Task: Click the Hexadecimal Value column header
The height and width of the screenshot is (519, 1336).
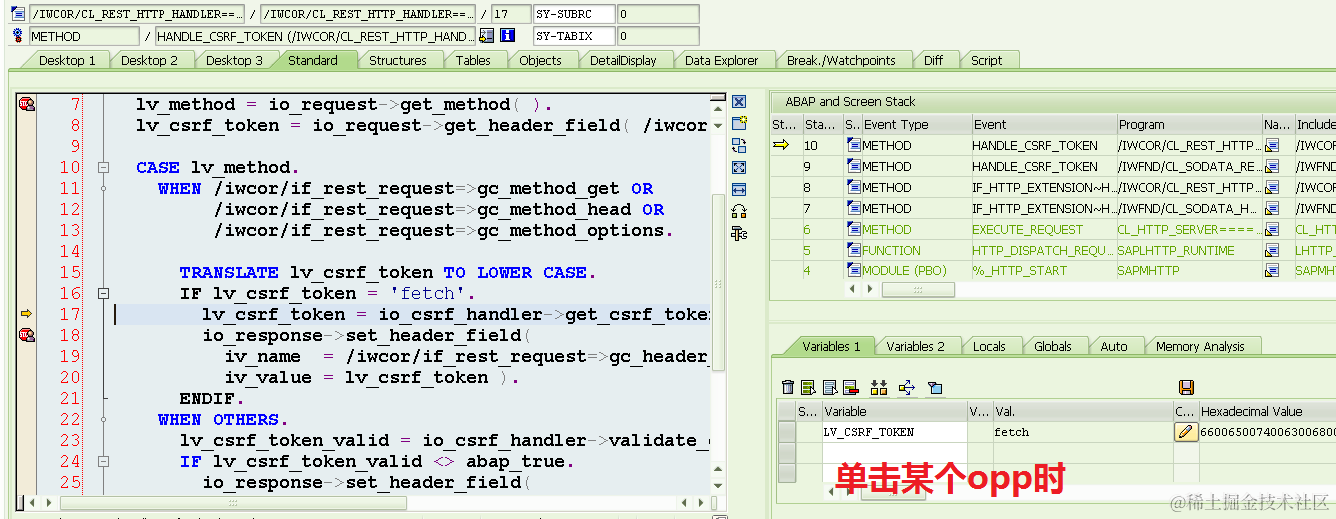Action: point(1267,411)
